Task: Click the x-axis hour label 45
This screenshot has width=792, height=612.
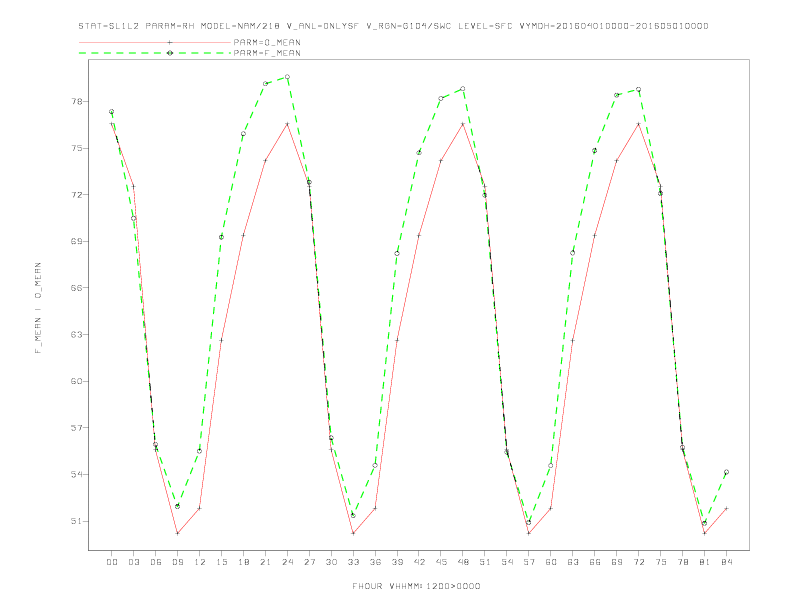Action: click(x=441, y=562)
